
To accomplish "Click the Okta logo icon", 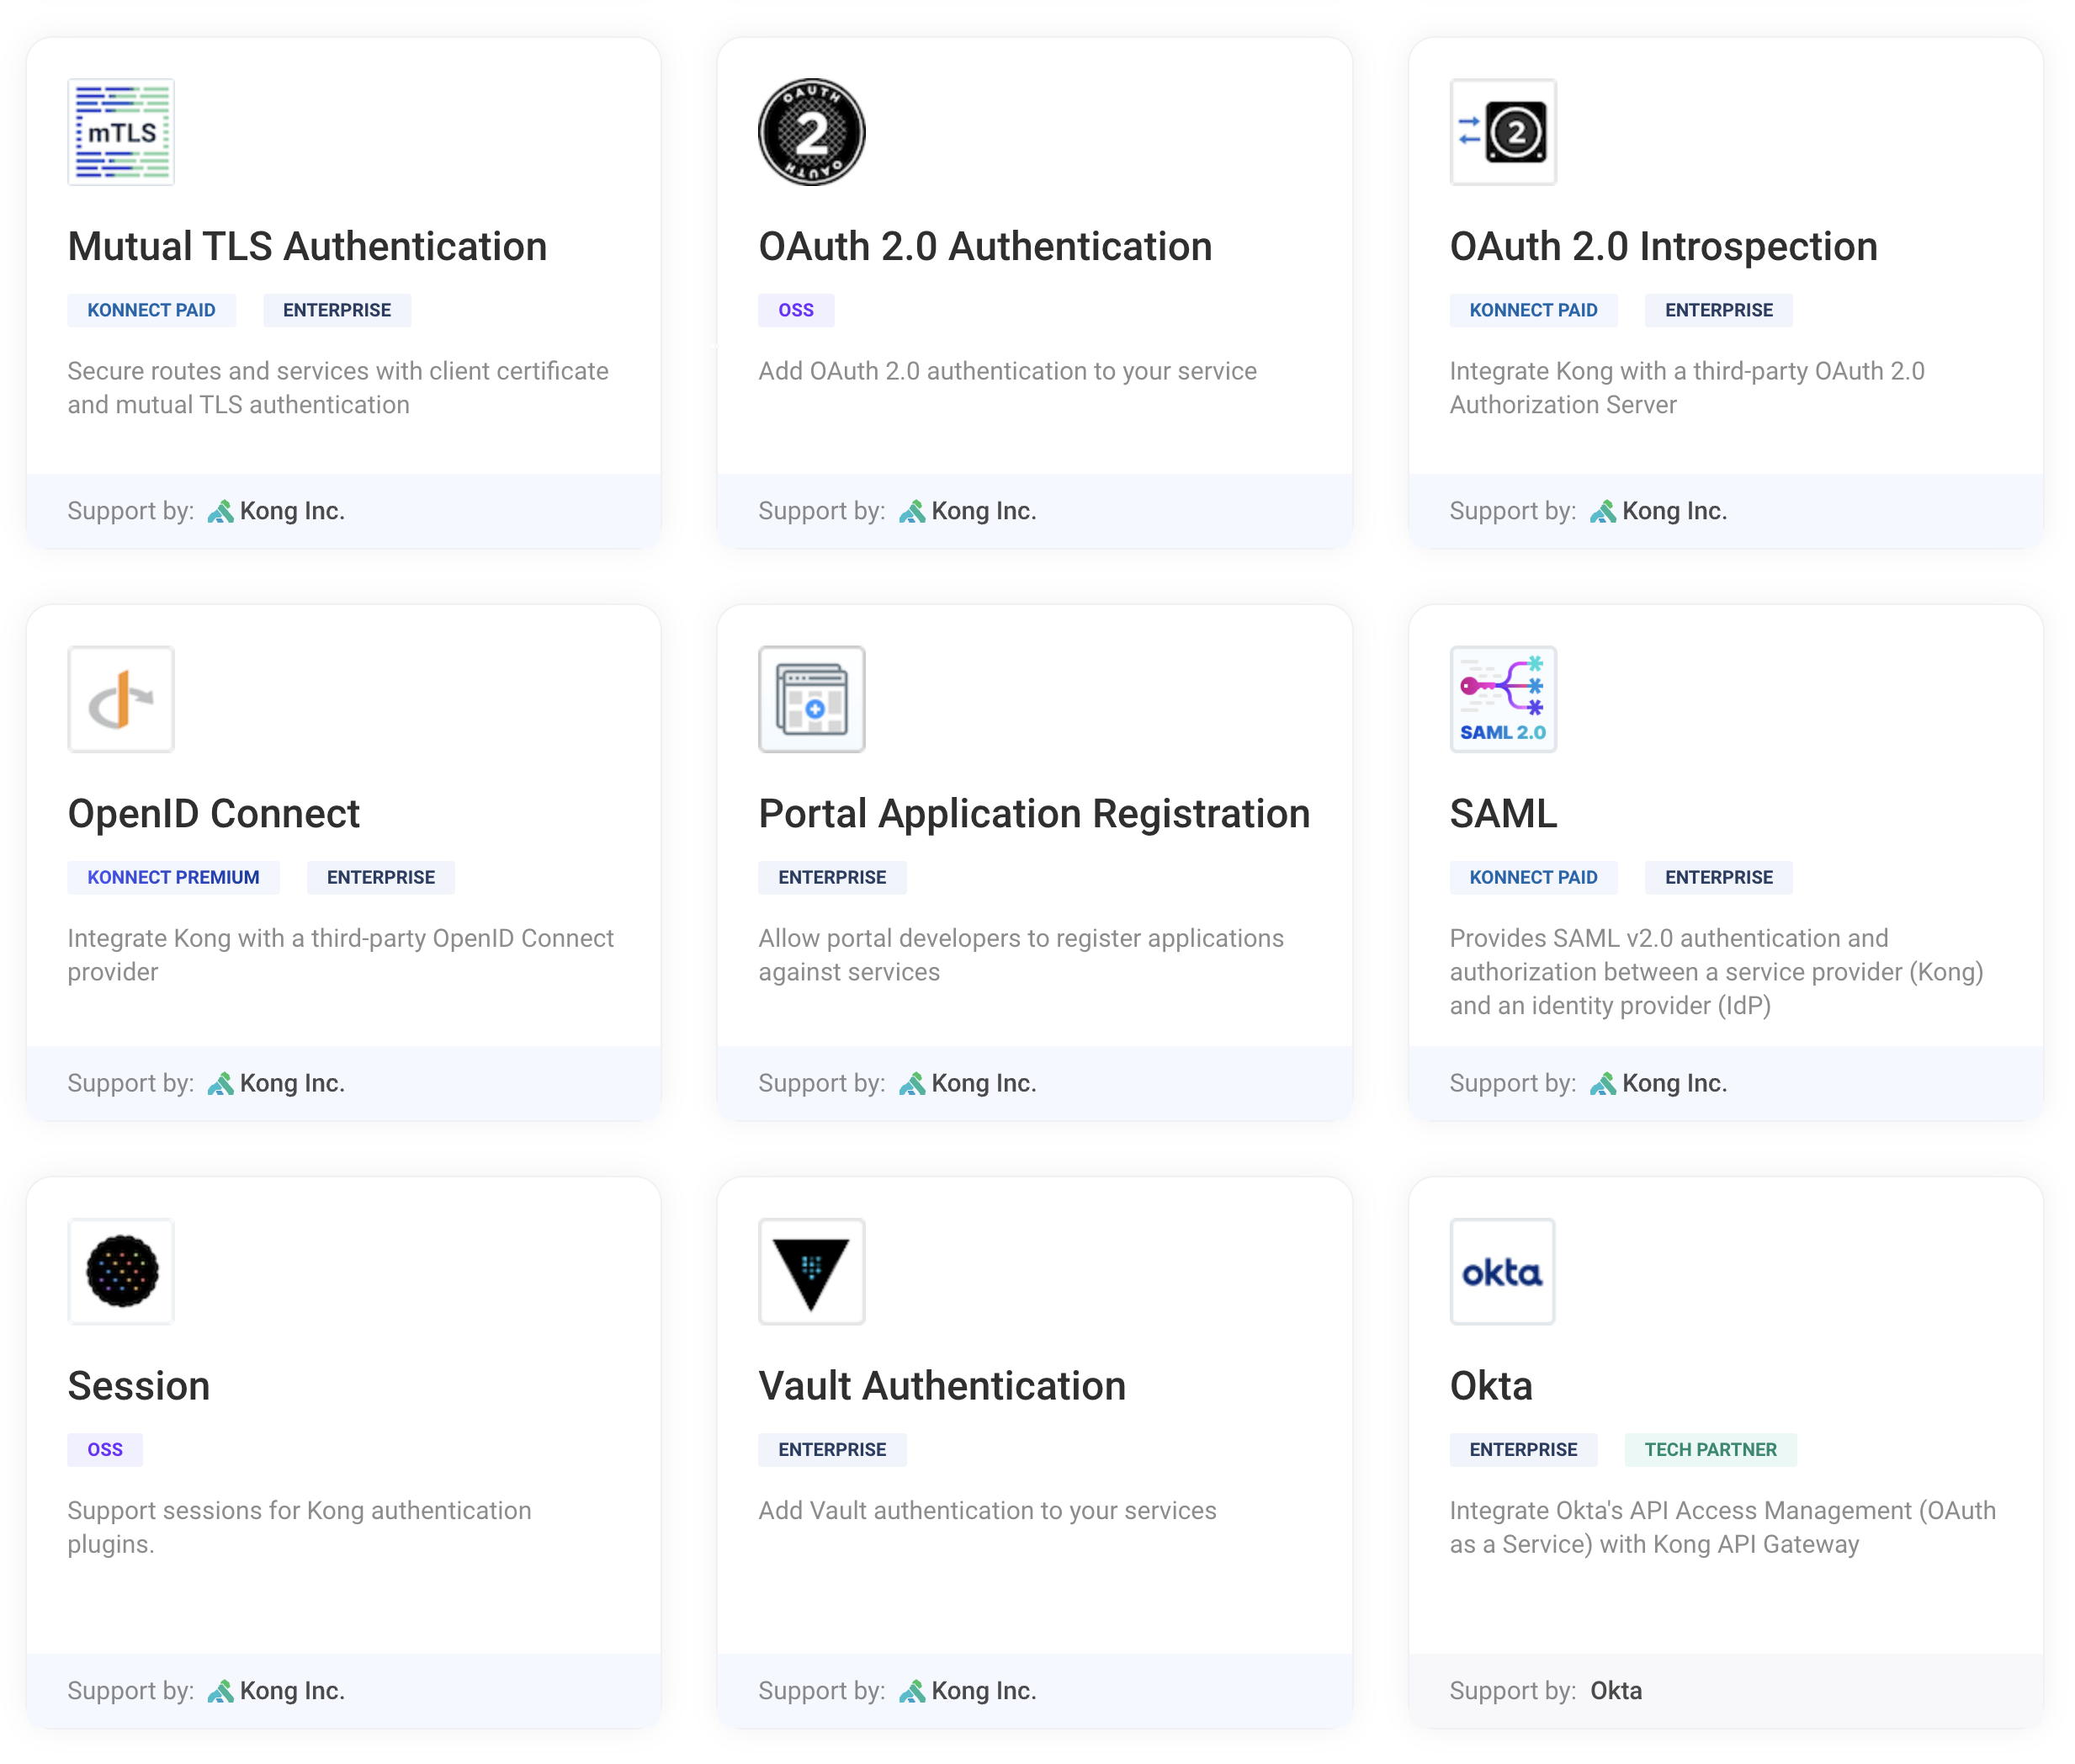I will click(x=1503, y=1271).
